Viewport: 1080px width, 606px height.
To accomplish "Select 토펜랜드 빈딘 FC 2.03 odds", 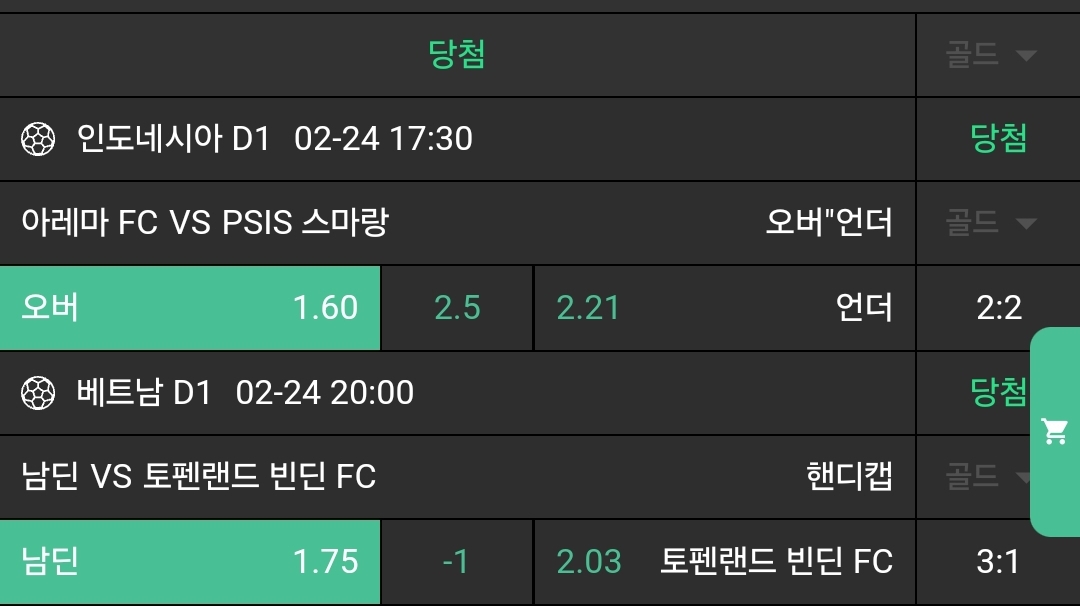I will 724,562.
